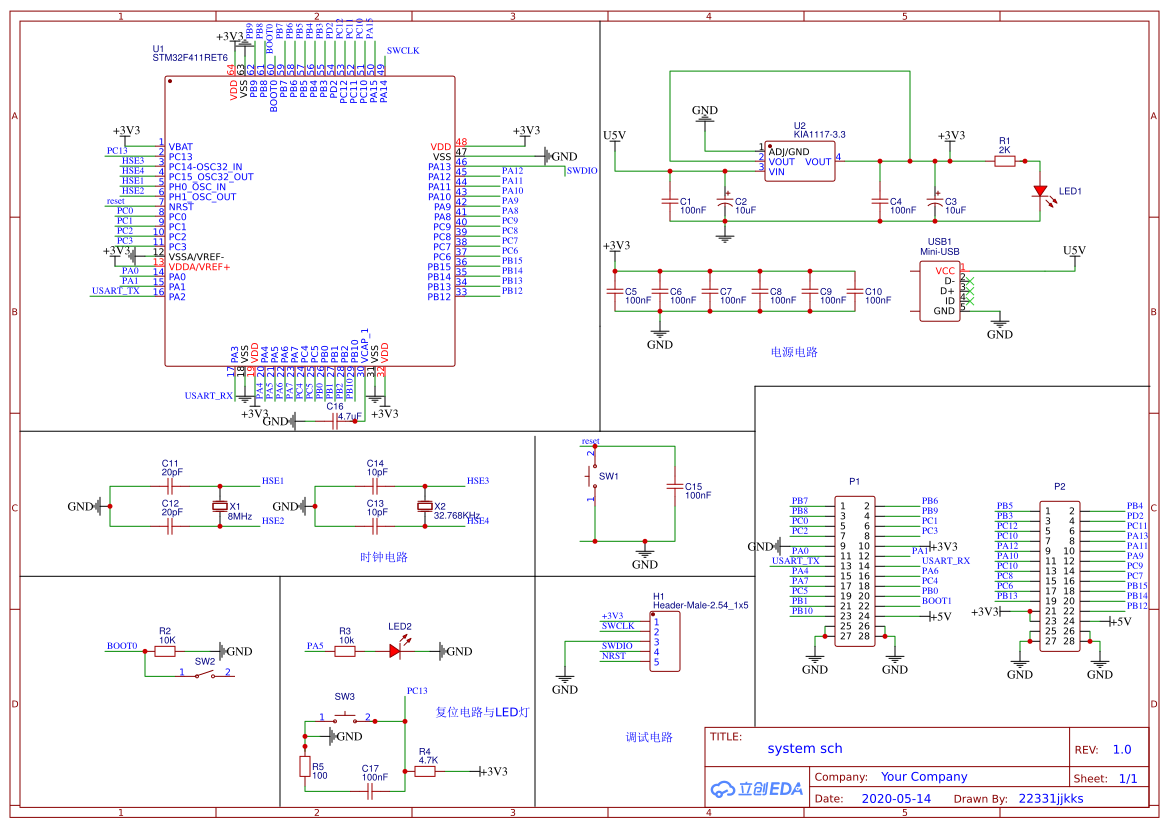Click the 'Header-Male-2.54_1x5' label
Viewport: 1169px width, 828px height.
pos(701,605)
